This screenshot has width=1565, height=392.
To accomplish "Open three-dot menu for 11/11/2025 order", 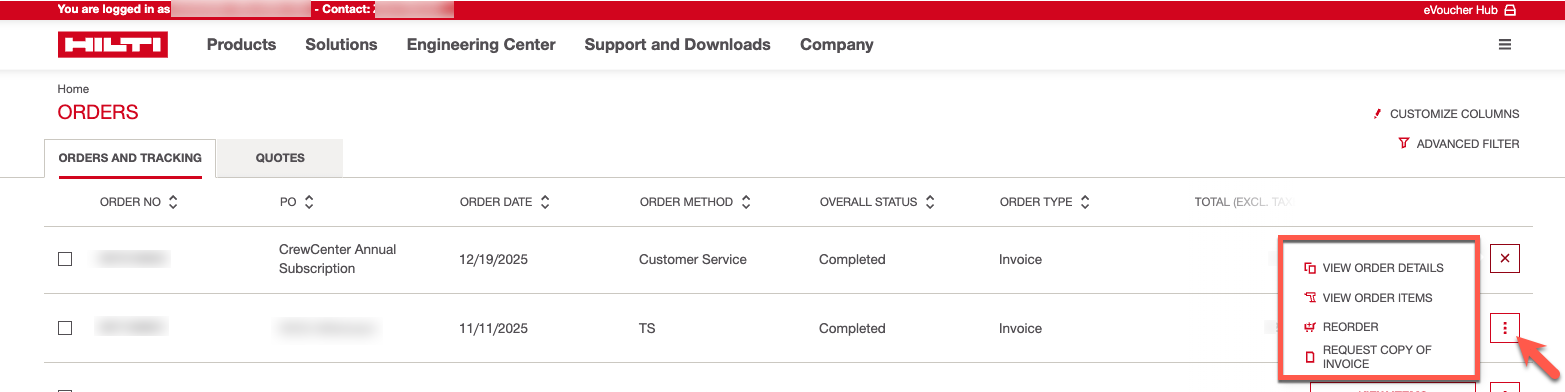I will point(1505,328).
